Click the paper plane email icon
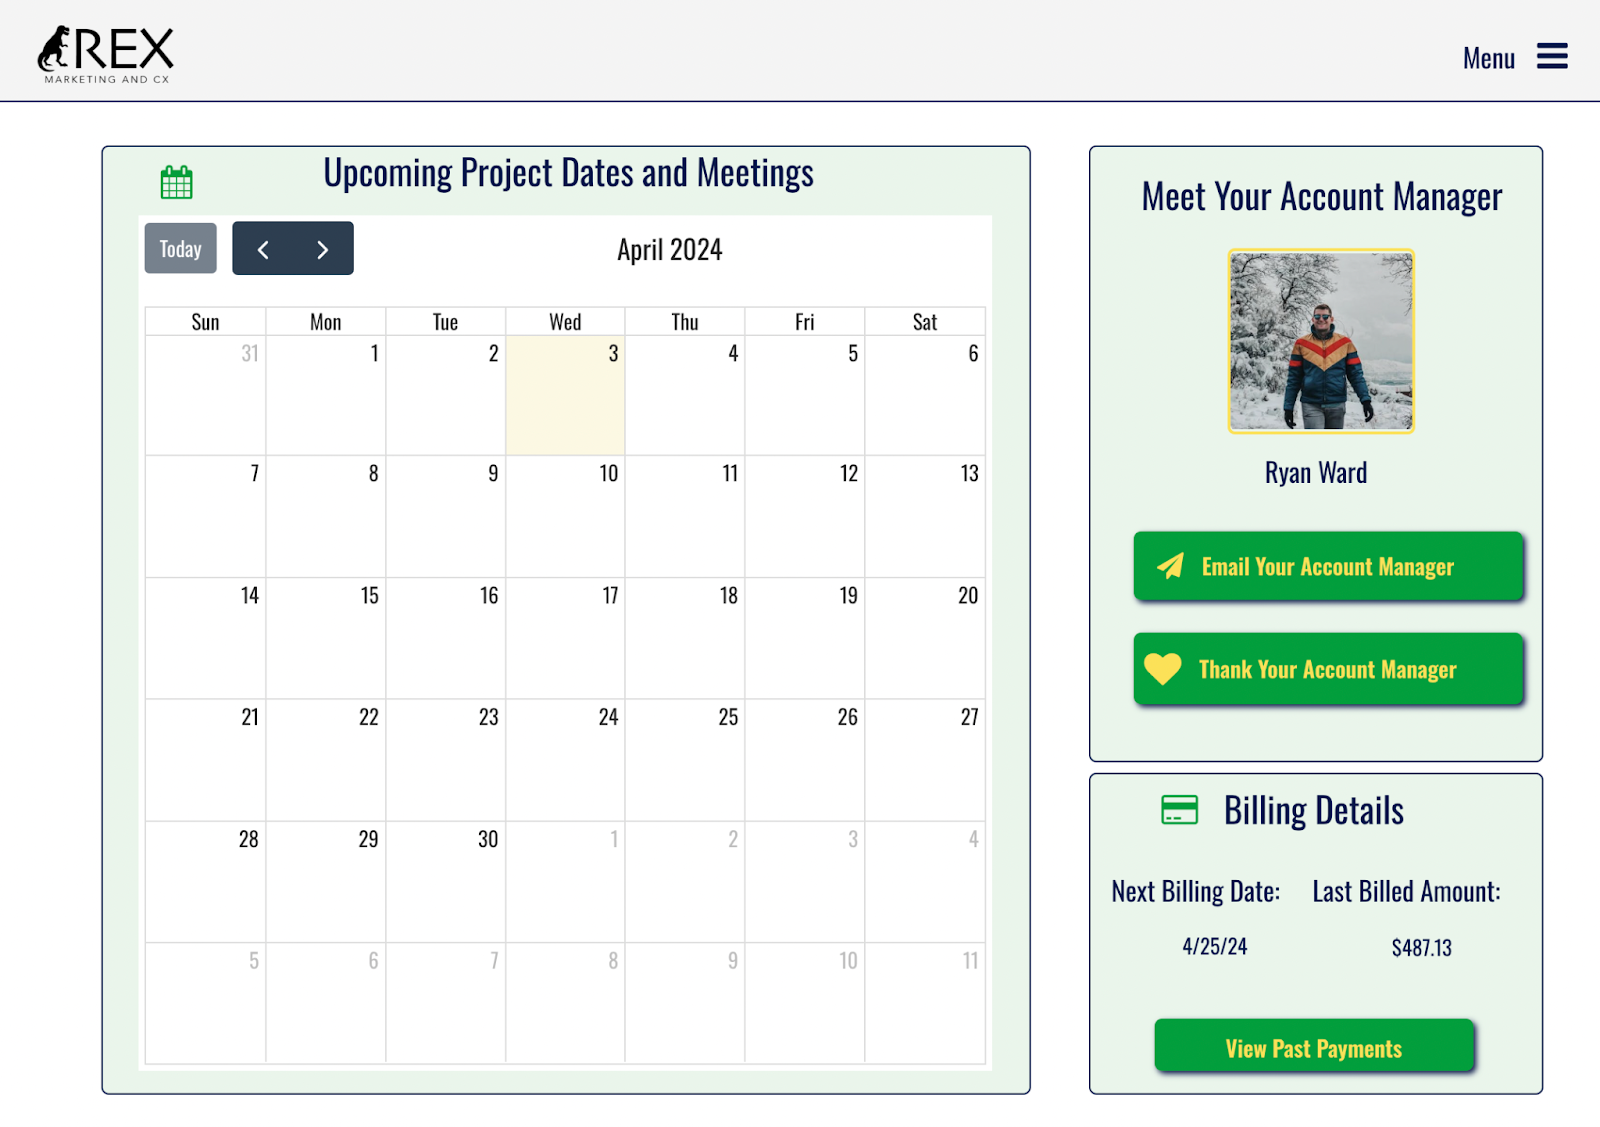This screenshot has width=1600, height=1127. click(1170, 566)
